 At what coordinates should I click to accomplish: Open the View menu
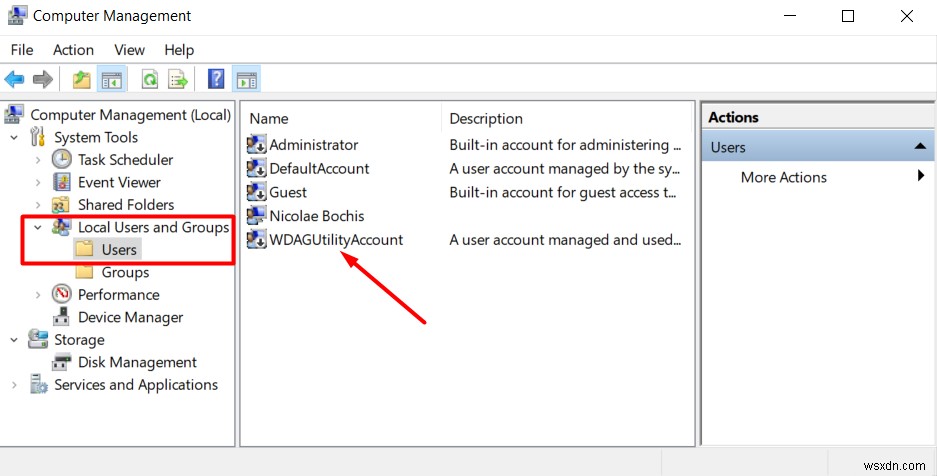click(x=130, y=50)
